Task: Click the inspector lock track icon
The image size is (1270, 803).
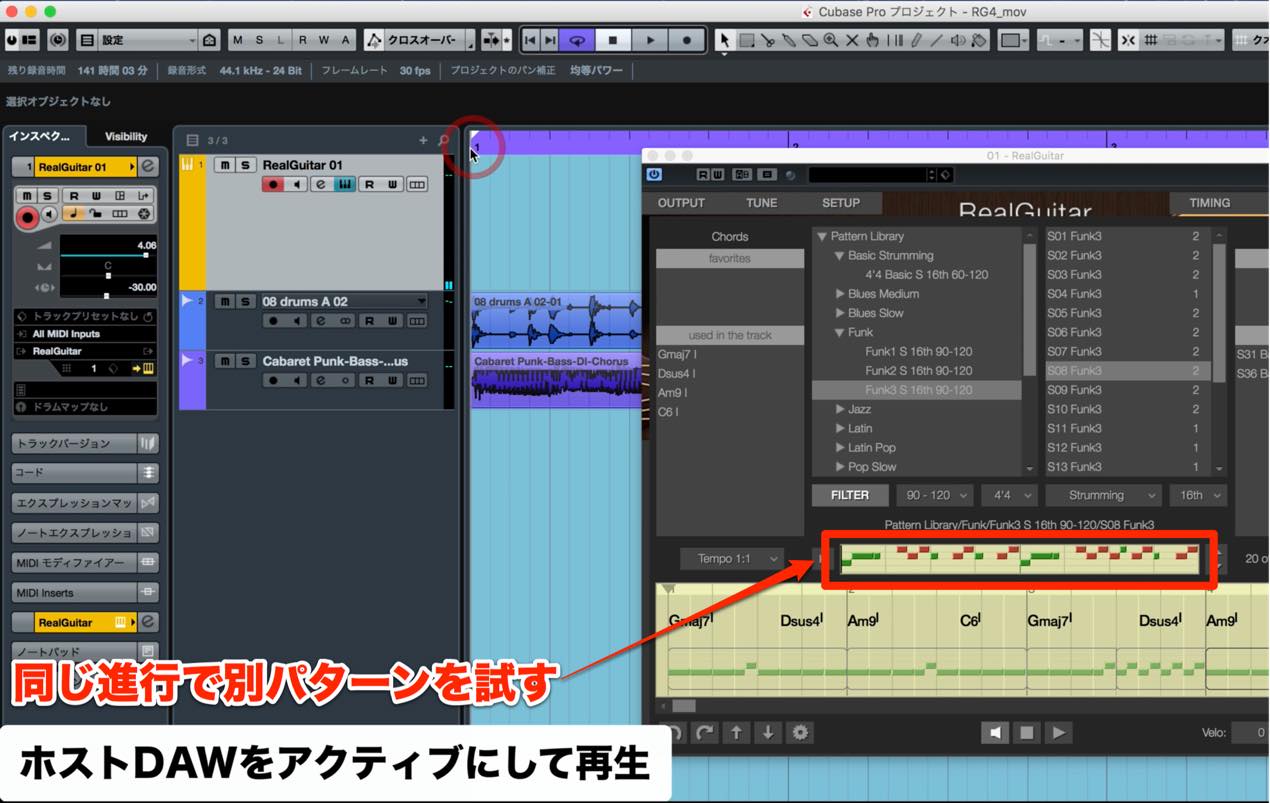Action: point(96,214)
